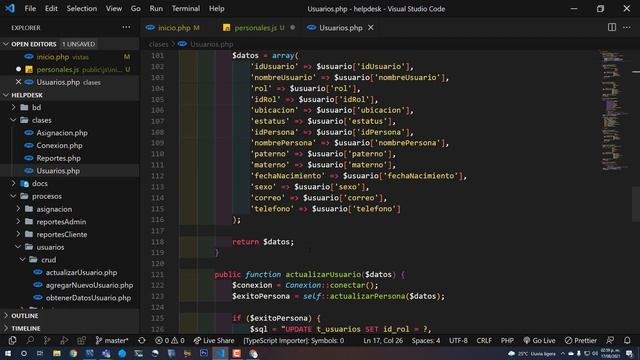Open Google Chrome from taskbar
The height and width of the screenshot is (360, 640).
73,353
